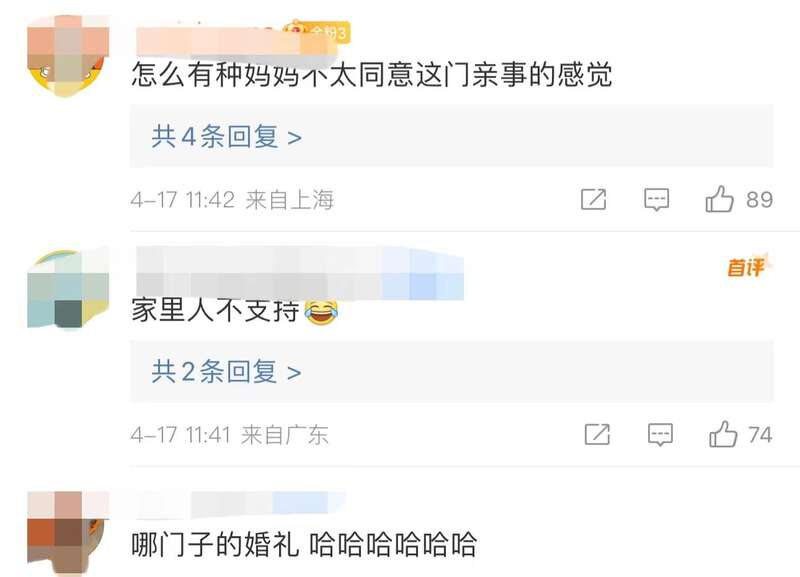Image resolution: width=800 pixels, height=577 pixels.
Task: Like the comment with 89 likes
Action: 719,199
